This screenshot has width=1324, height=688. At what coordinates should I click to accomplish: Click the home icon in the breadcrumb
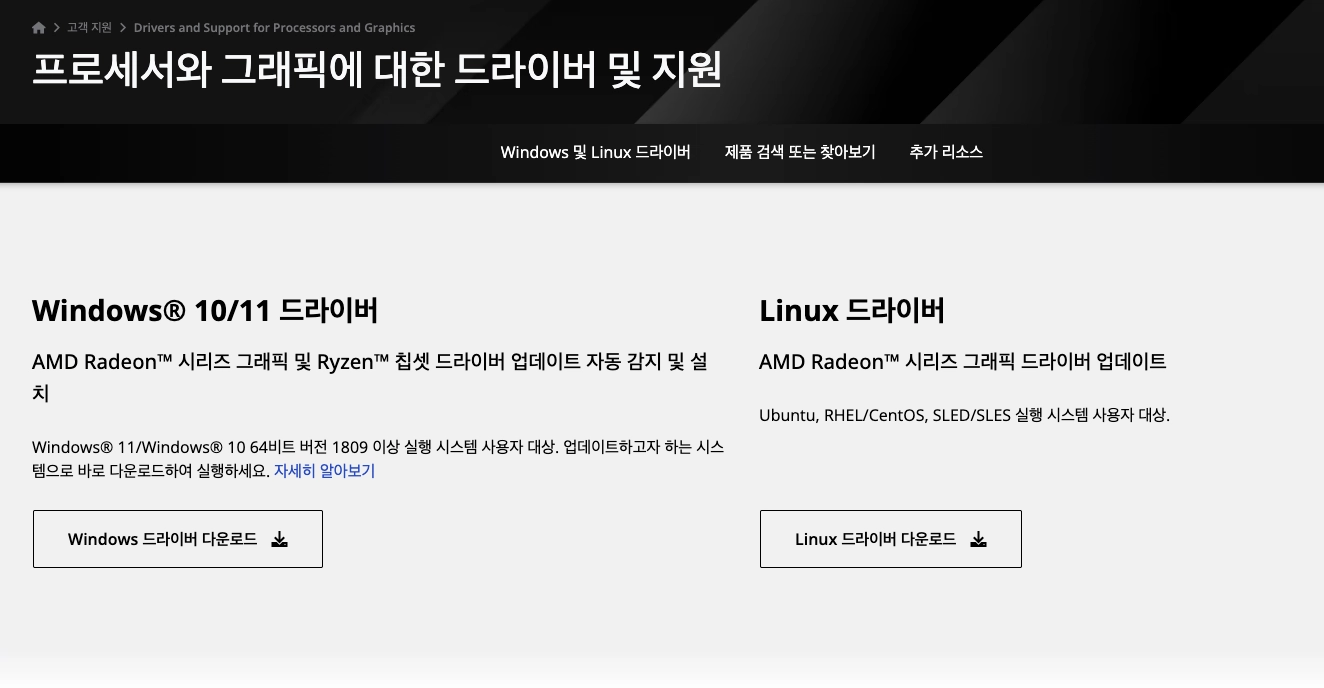point(38,27)
